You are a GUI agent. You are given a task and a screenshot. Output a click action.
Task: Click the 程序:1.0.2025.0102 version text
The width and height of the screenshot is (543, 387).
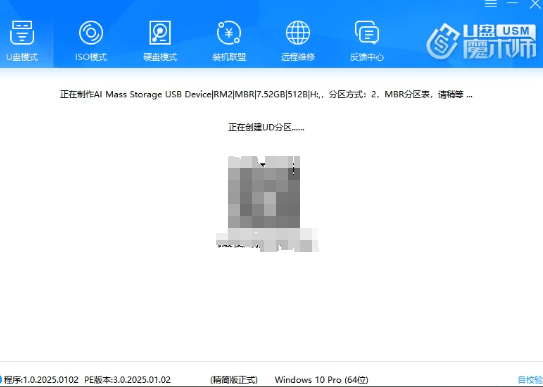click(x=41, y=380)
